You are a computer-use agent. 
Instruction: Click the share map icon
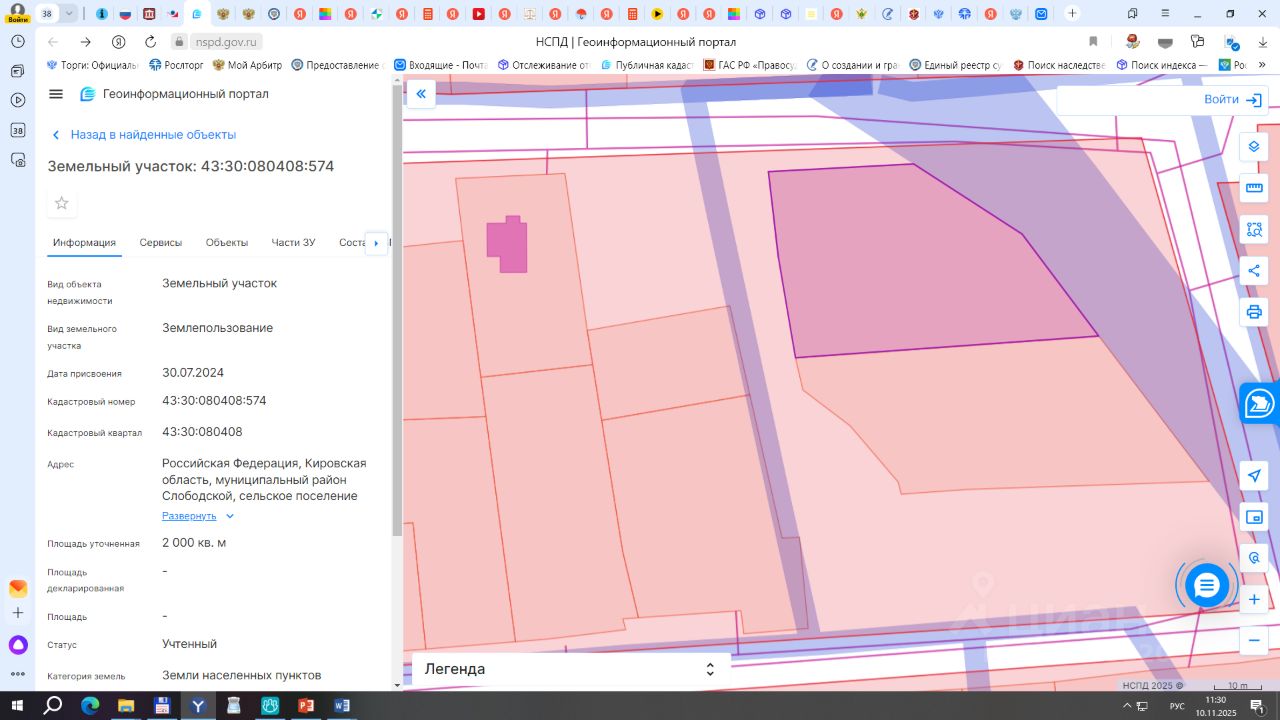[x=1254, y=271]
